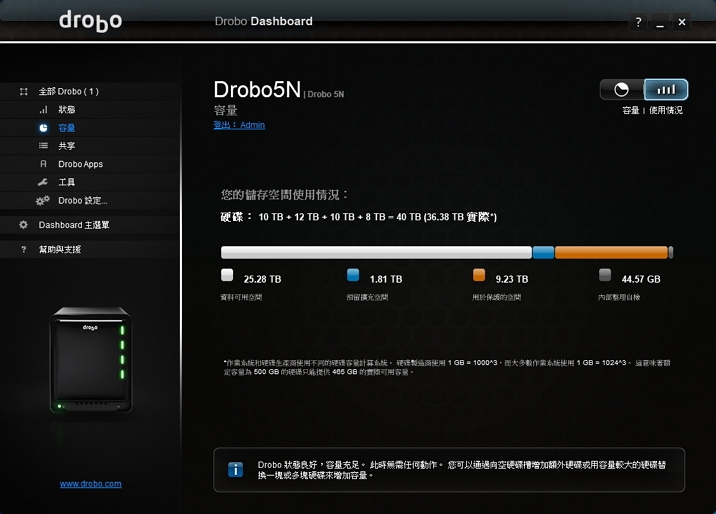This screenshot has width=716, height=514.
Task: Click the blue info icon in status message
Action: tap(235, 469)
